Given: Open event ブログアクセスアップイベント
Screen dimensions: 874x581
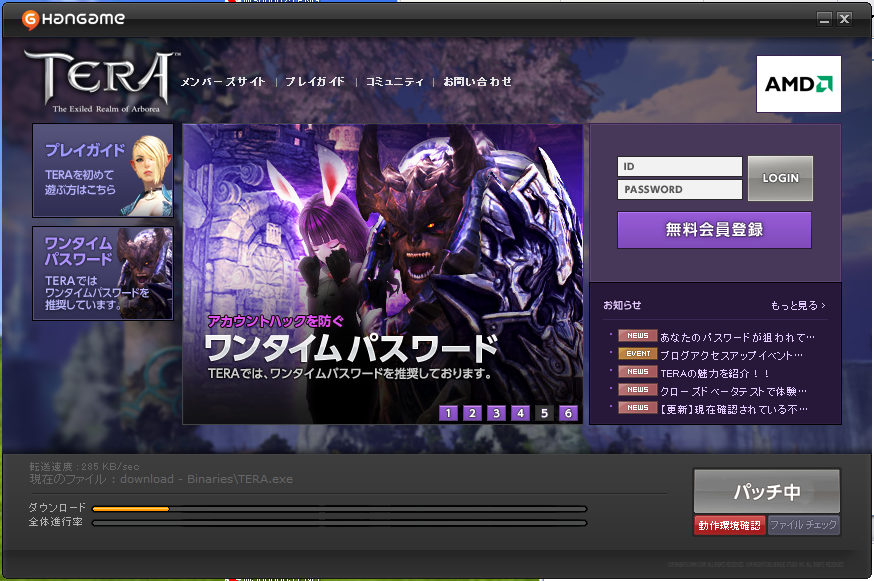Looking at the screenshot, I should pos(731,355).
